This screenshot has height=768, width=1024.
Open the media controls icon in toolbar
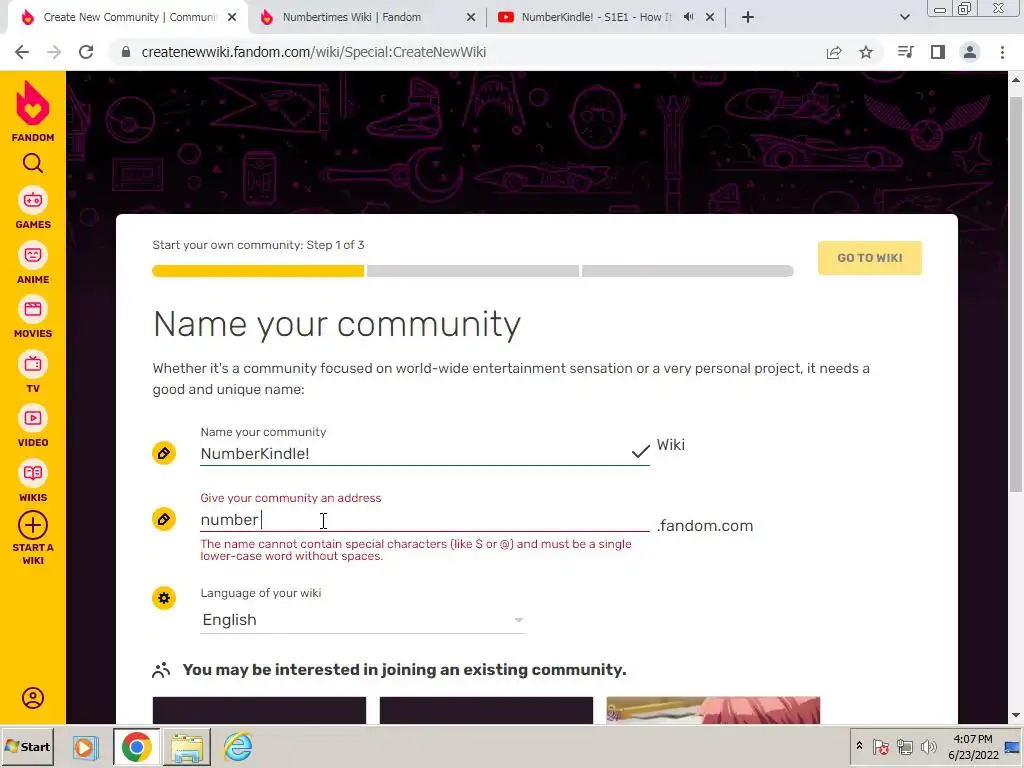coord(906,52)
